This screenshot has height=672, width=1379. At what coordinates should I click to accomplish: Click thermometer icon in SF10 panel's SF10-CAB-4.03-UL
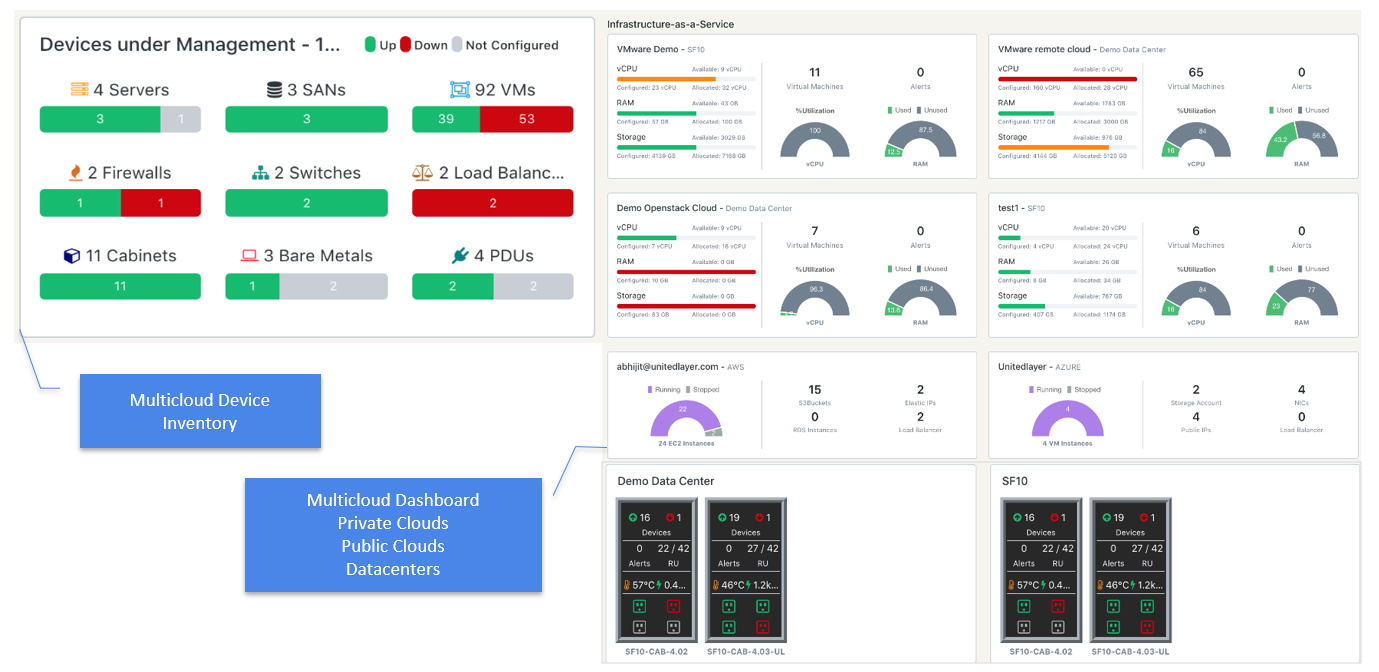tap(1101, 585)
